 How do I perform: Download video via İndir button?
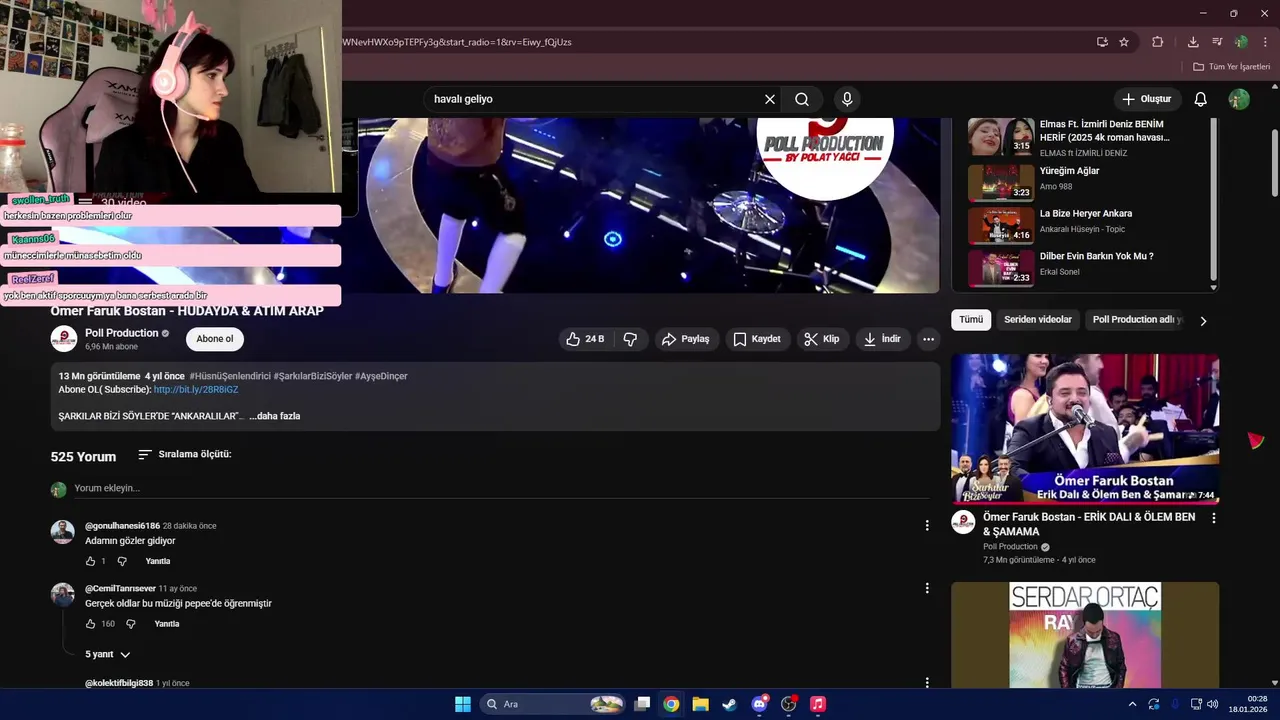tap(883, 339)
